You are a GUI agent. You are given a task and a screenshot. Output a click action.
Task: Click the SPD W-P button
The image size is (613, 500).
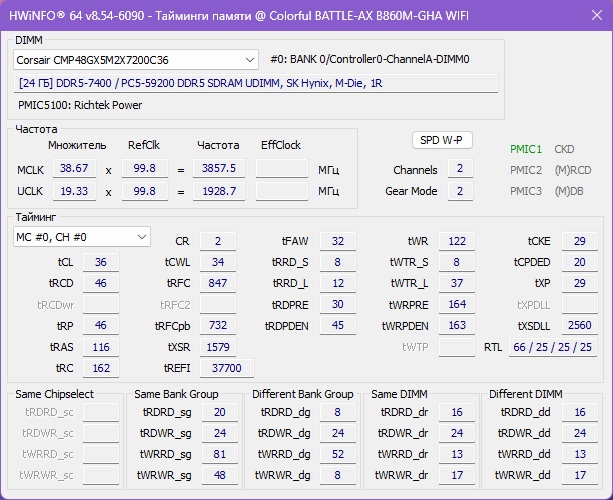click(442, 140)
